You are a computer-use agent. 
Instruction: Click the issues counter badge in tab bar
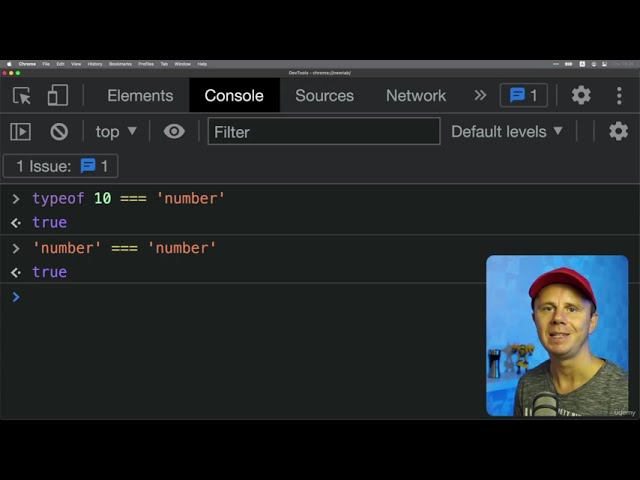(x=523, y=96)
